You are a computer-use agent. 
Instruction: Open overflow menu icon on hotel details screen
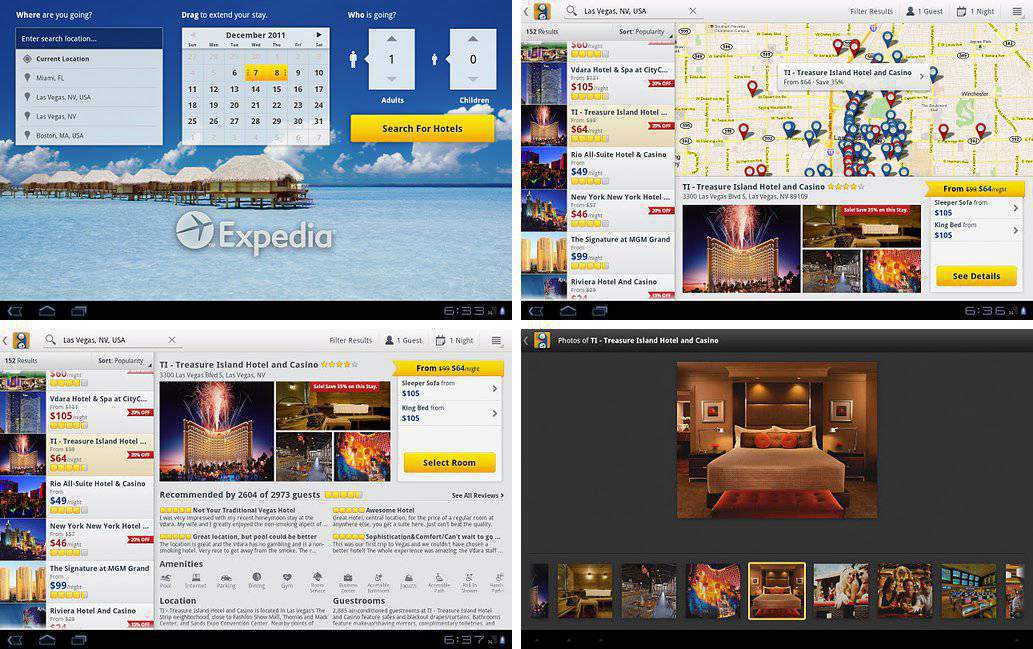[x=496, y=340]
